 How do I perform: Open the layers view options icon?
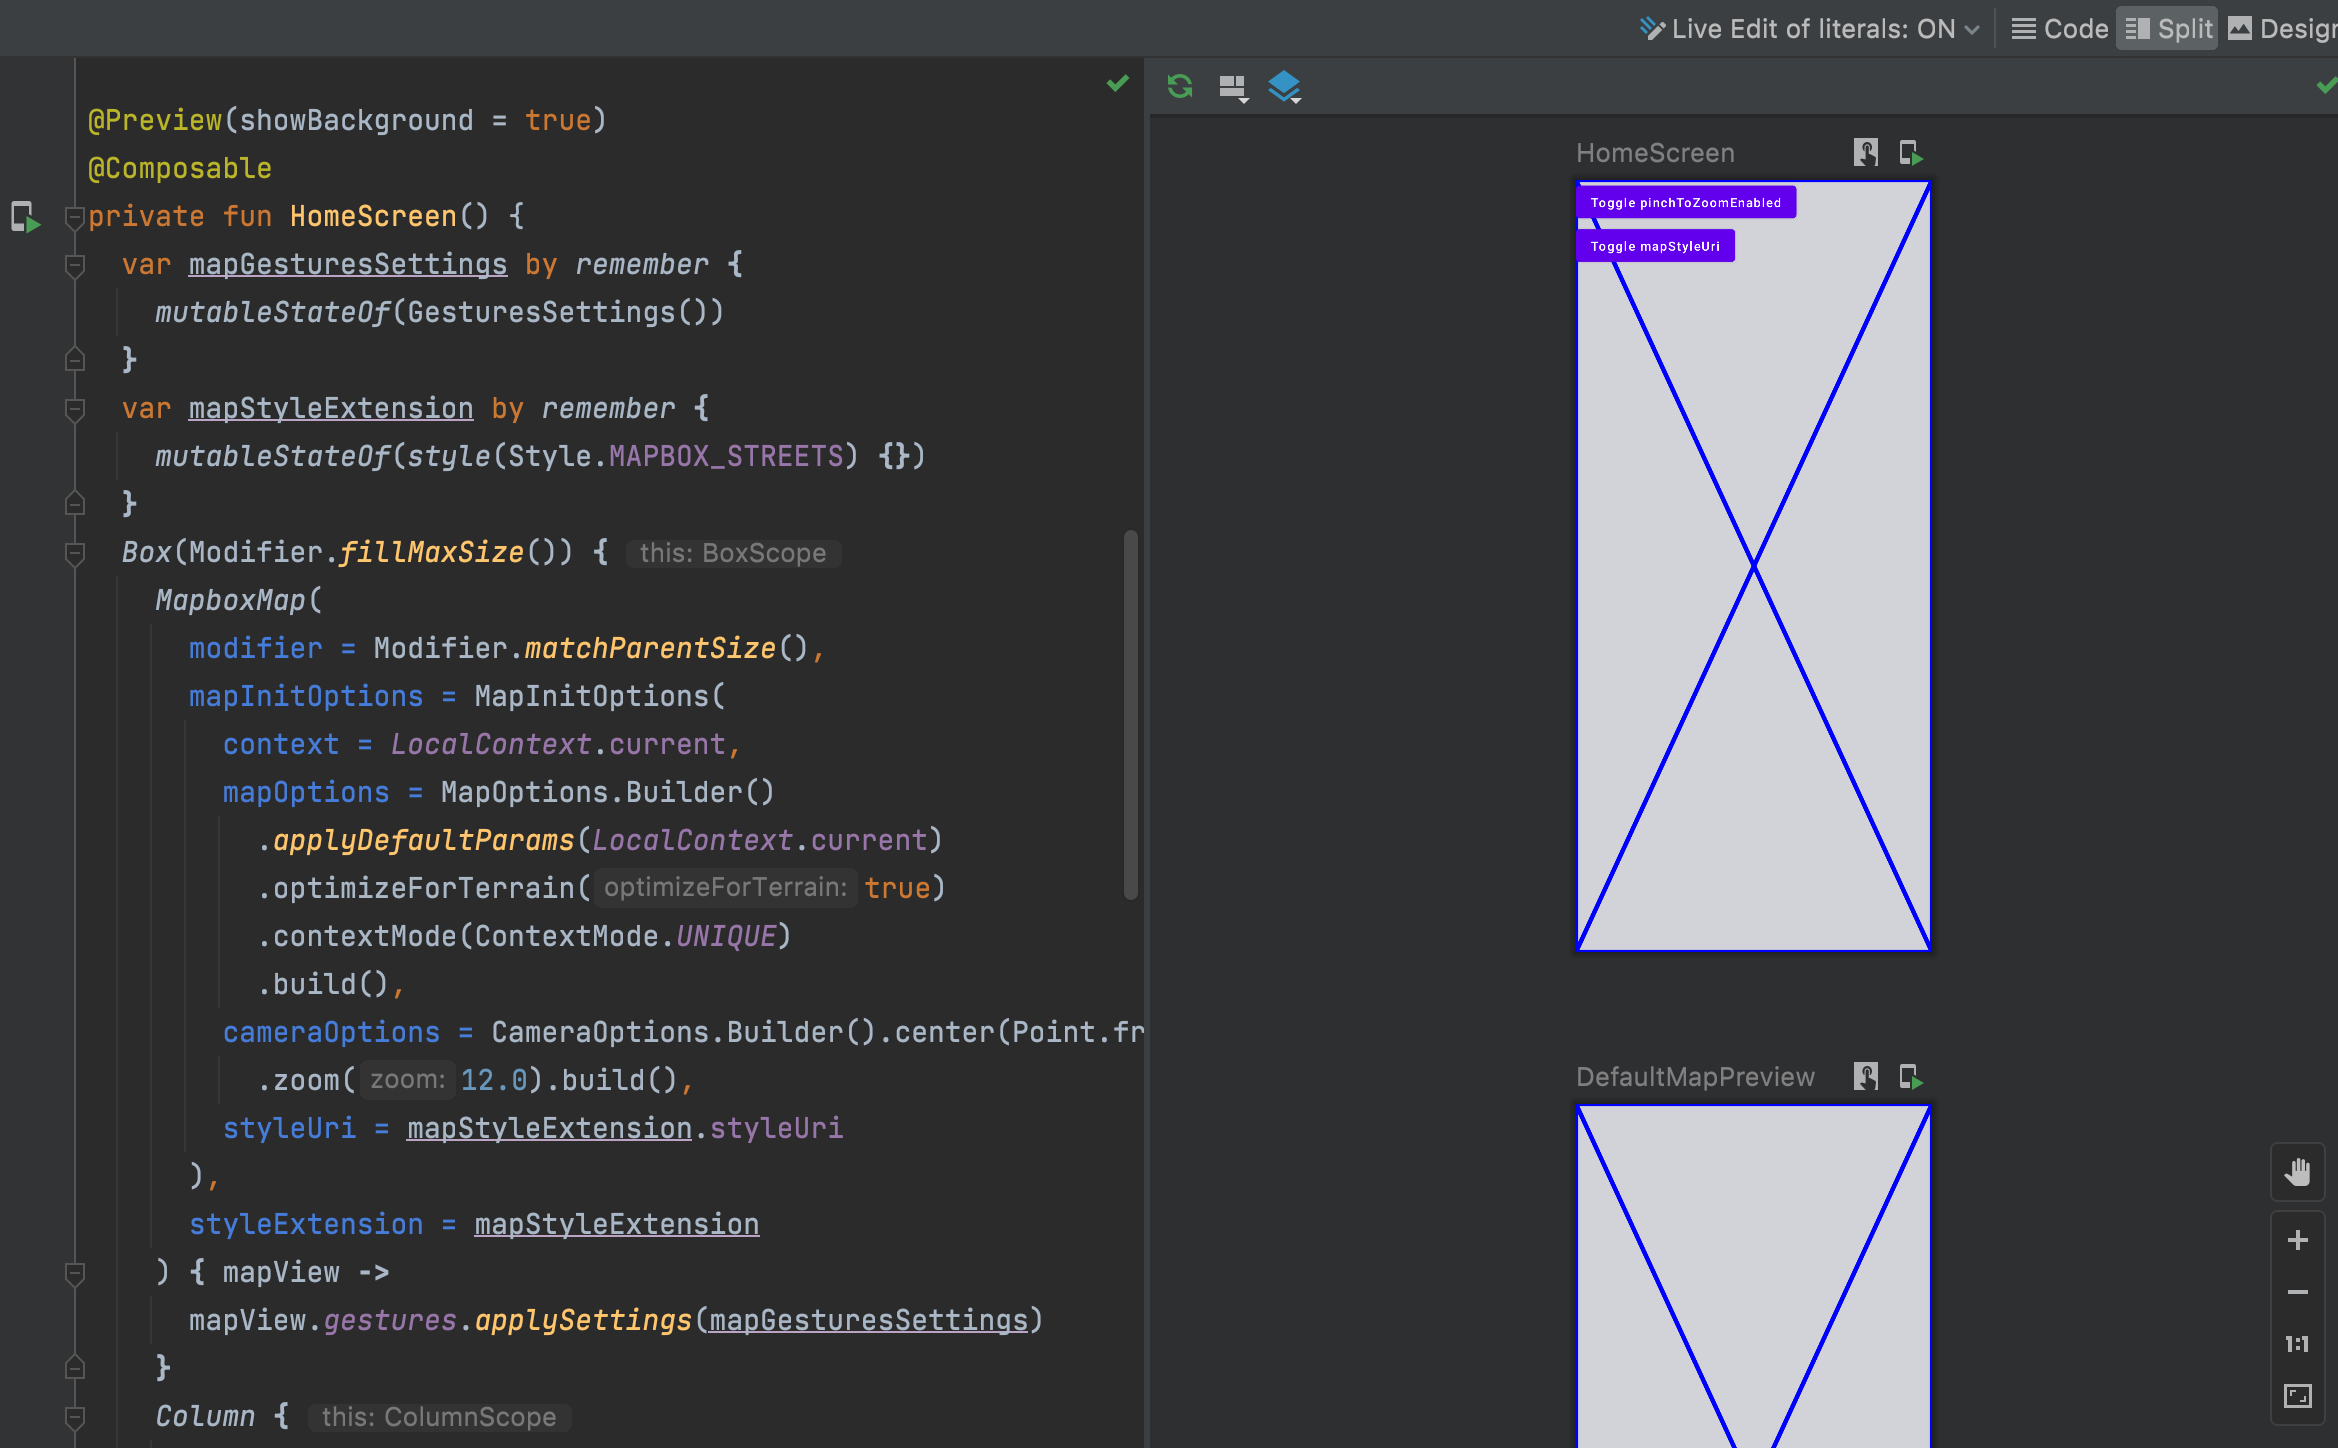click(x=1285, y=87)
